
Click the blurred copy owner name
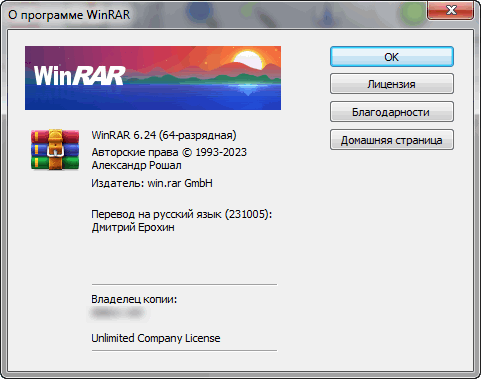tap(117, 313)
